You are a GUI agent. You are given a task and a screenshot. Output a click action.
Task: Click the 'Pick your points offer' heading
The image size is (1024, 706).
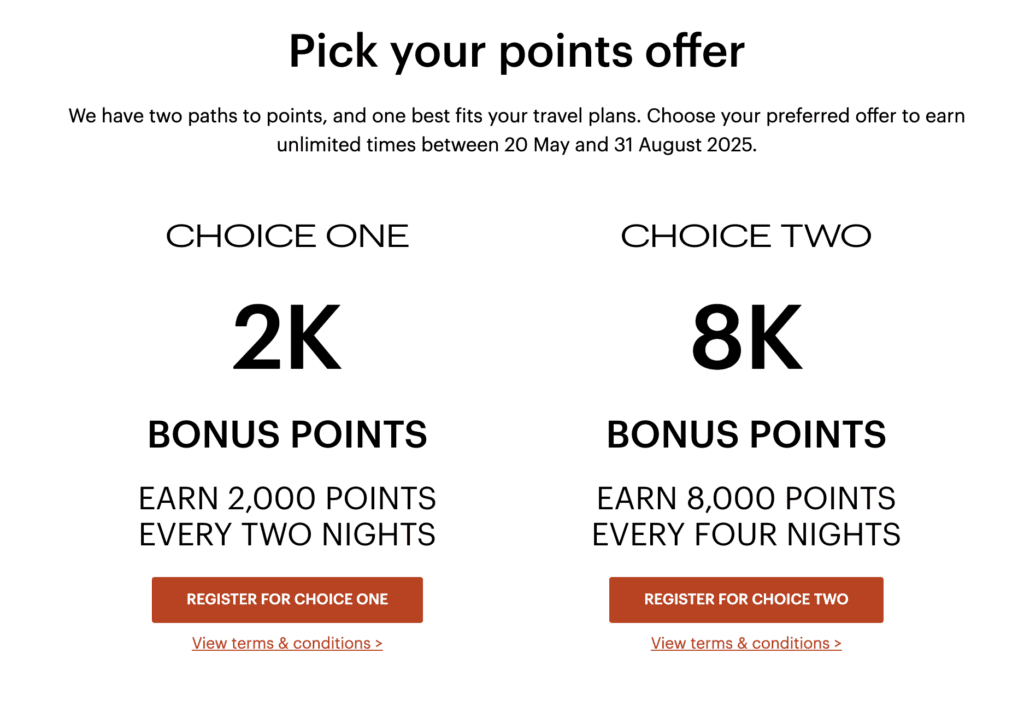coord(517,52)
